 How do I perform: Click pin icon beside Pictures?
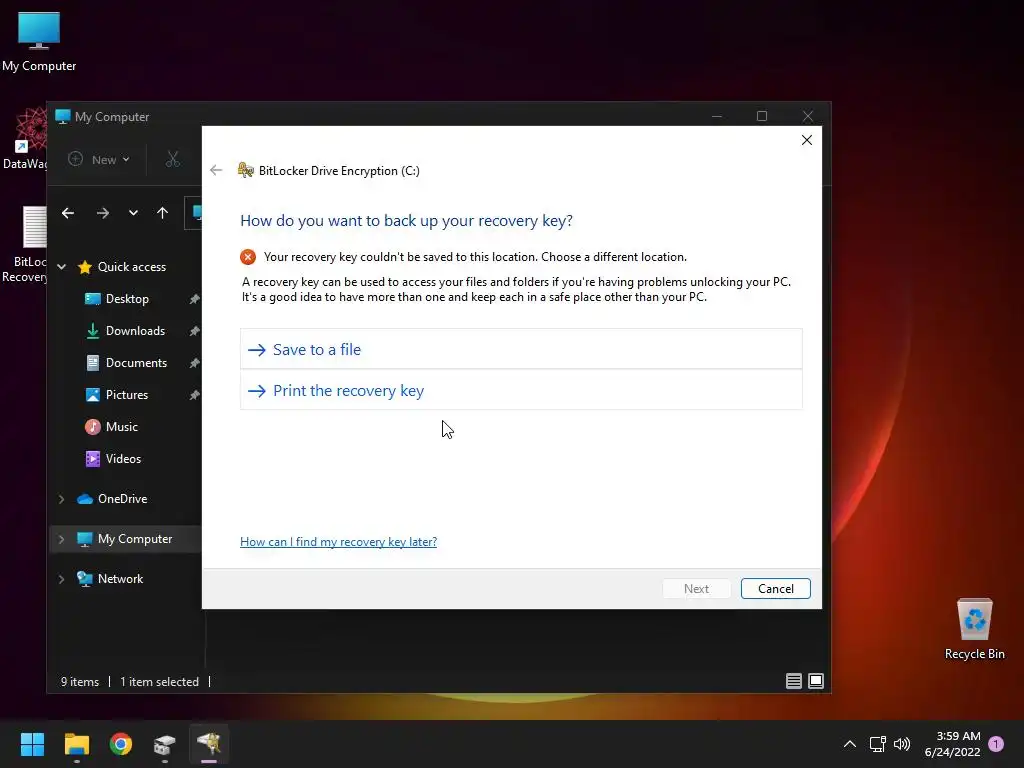click(195, 395)
